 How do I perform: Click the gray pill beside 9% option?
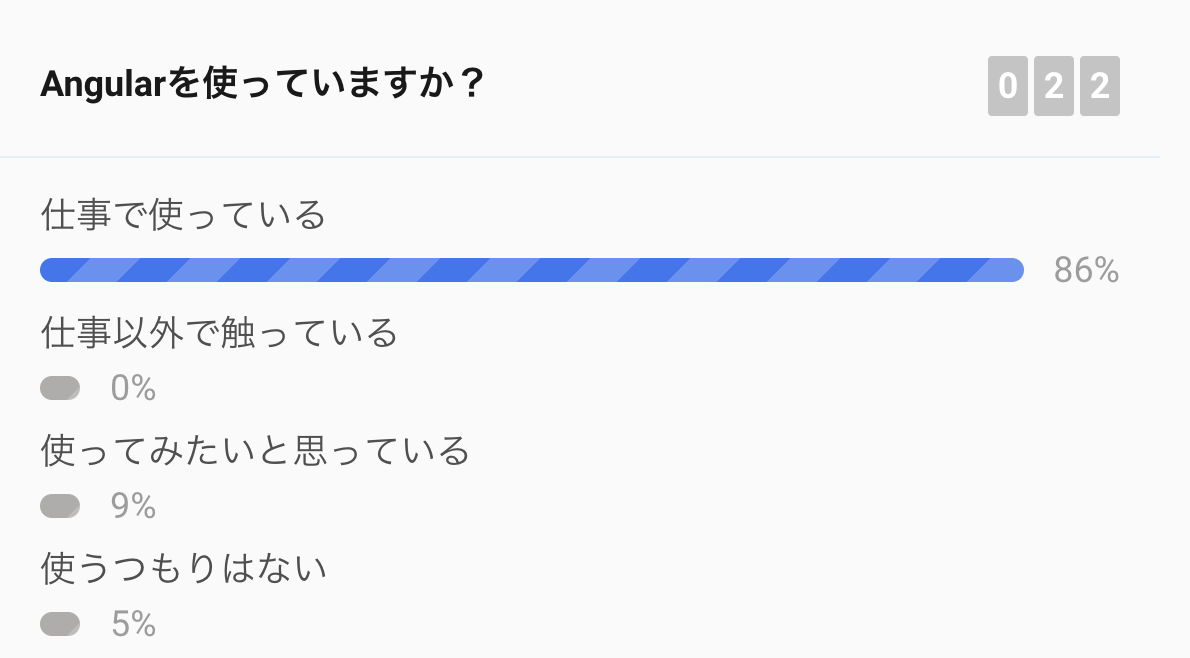pos(59,505)
